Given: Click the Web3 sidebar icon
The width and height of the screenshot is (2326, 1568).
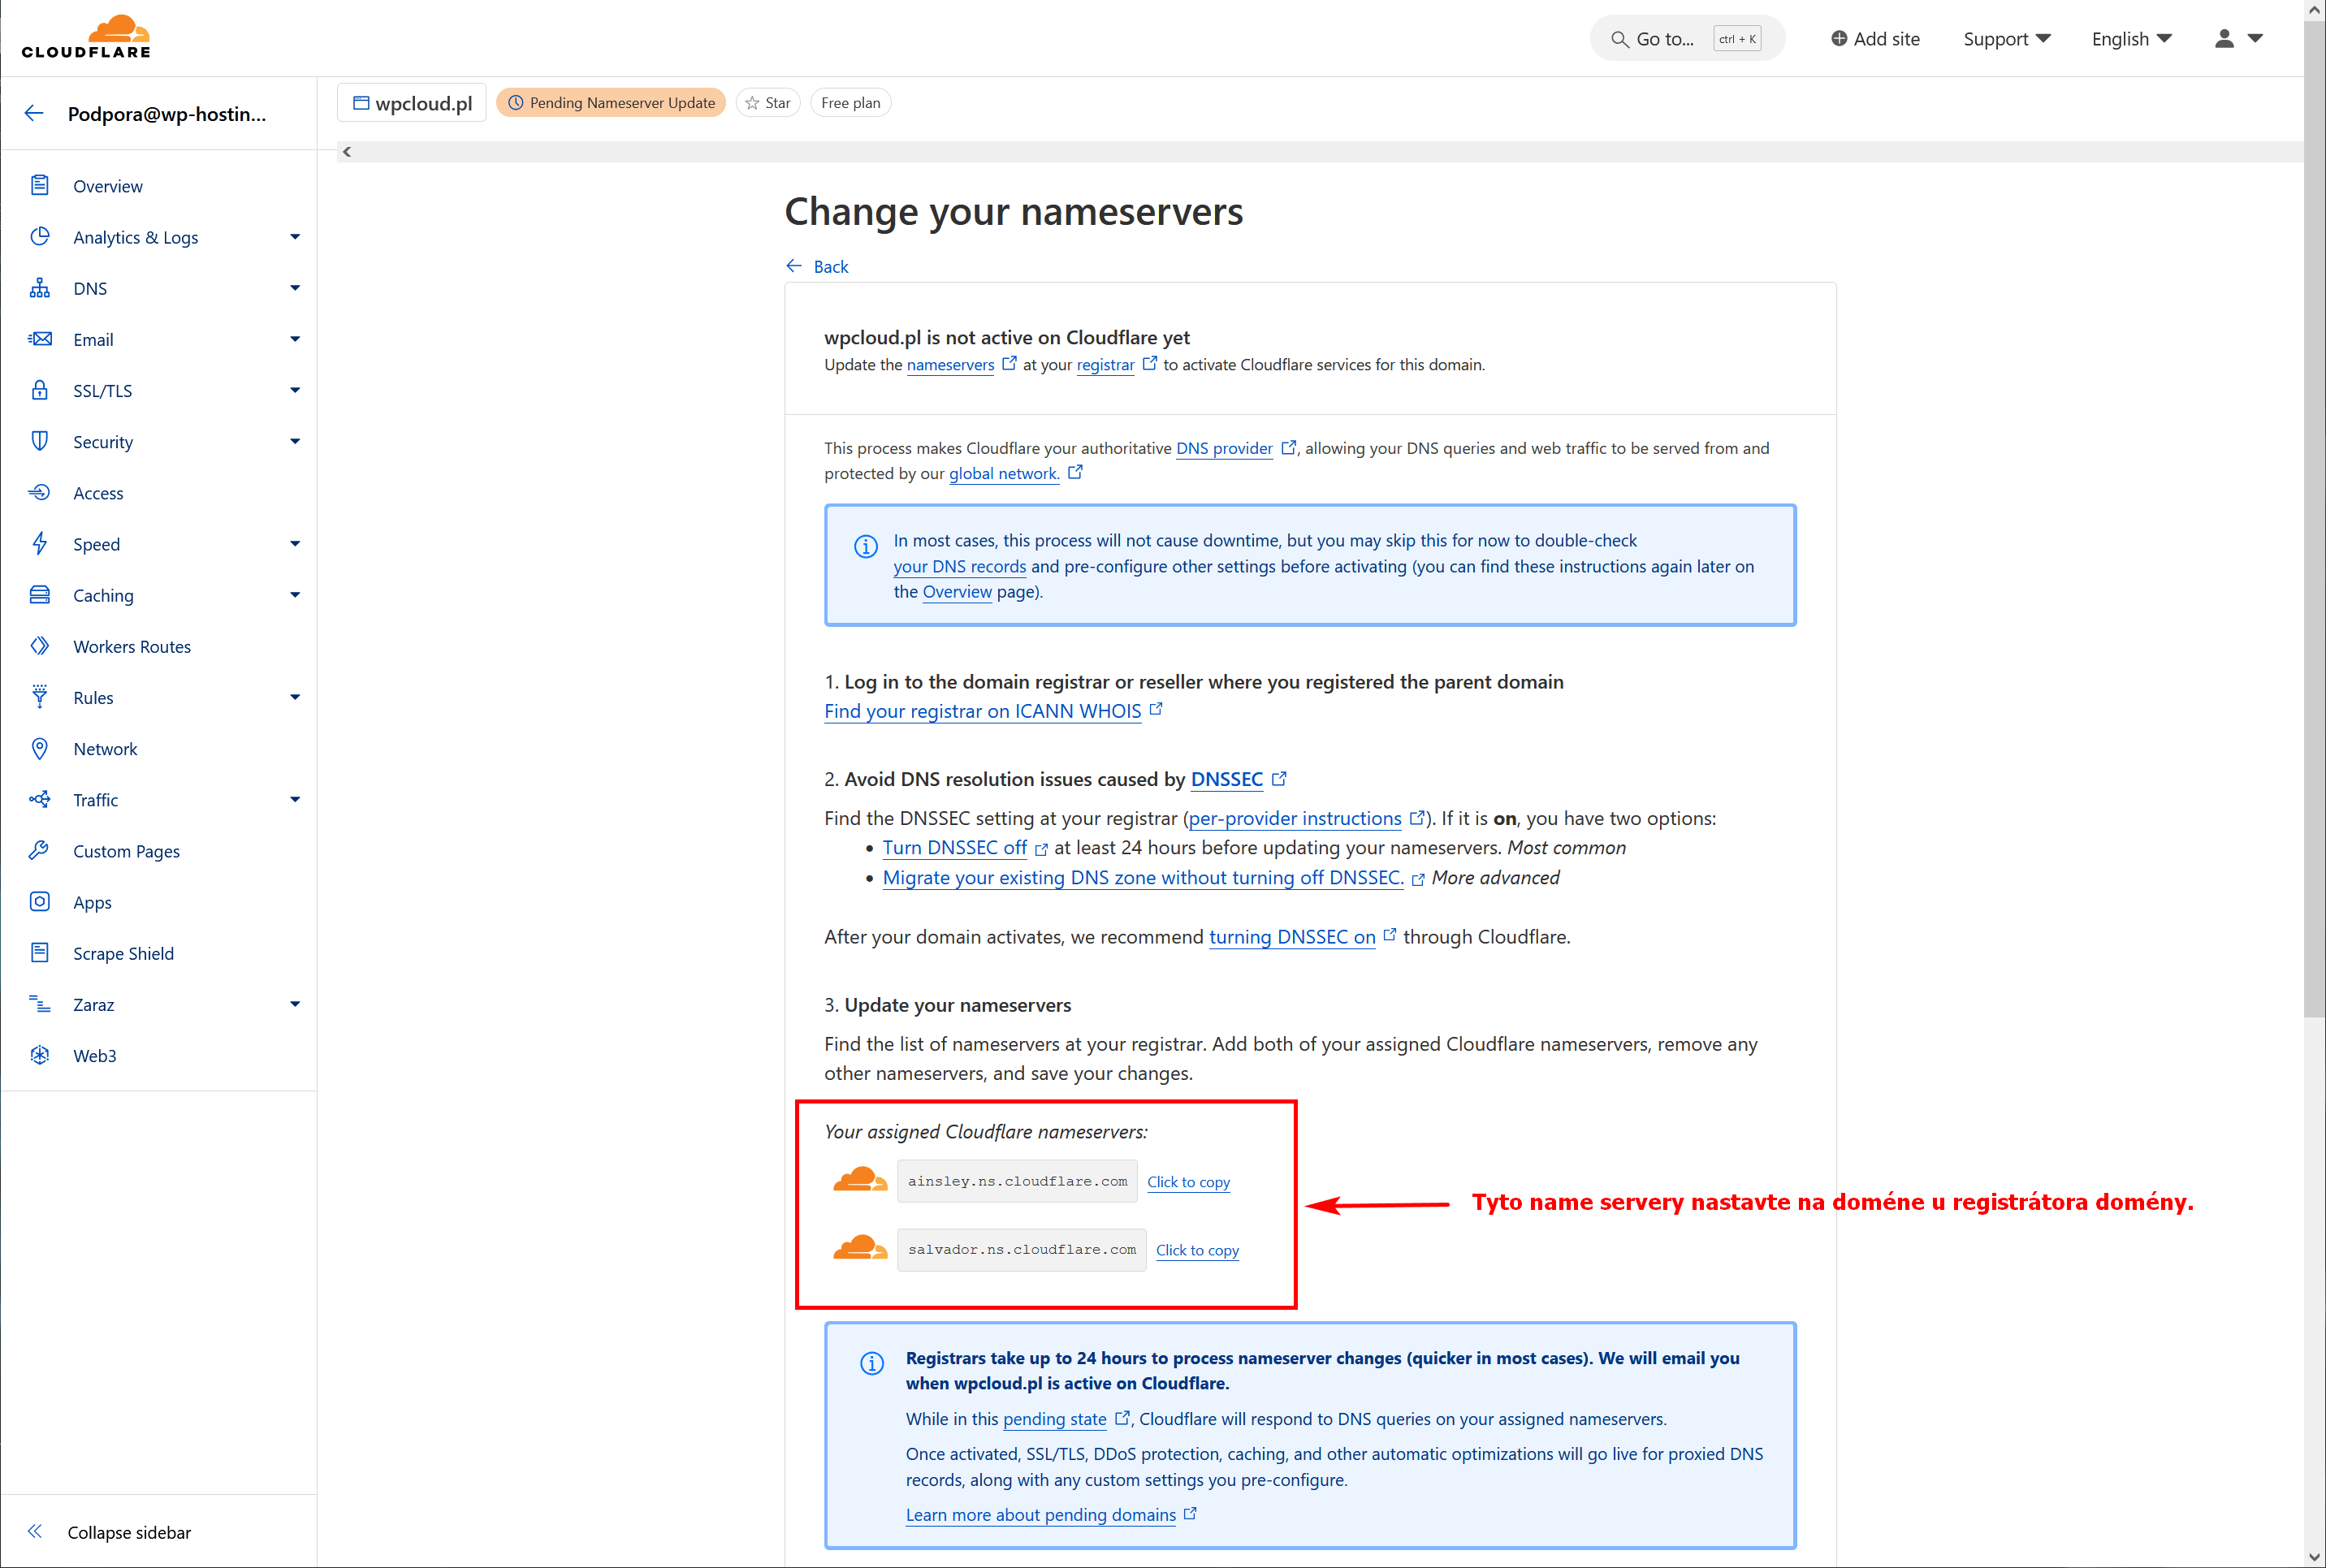Looking at the screenshot, I should coord(40,1055).
